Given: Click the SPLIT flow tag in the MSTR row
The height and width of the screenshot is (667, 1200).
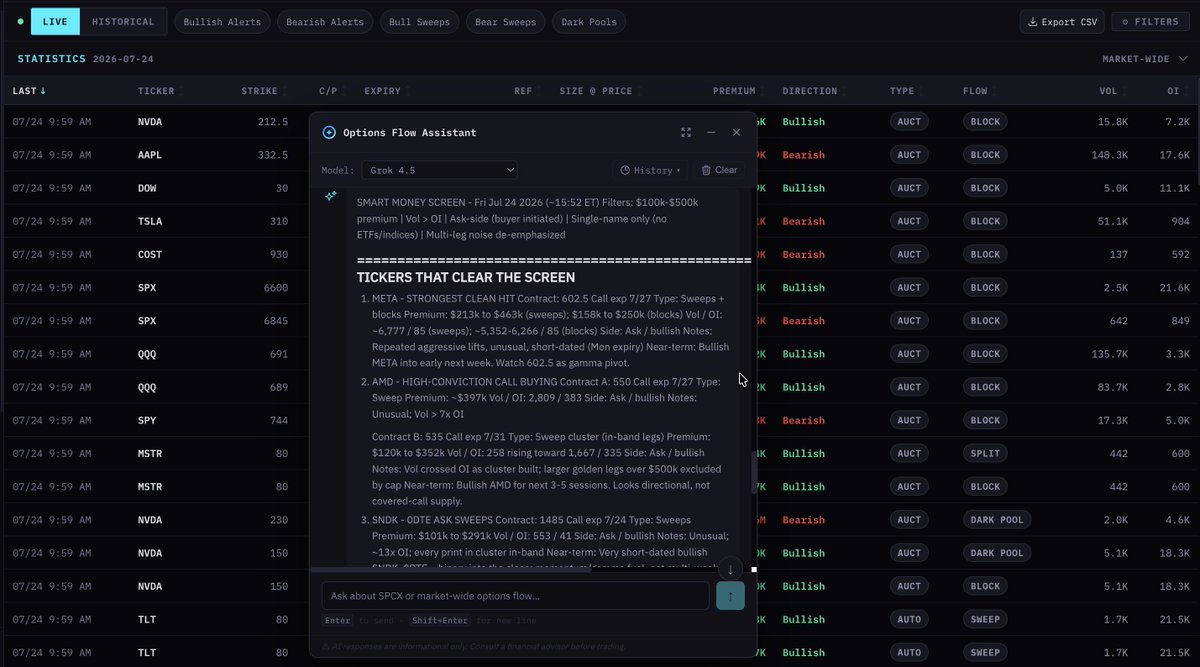Looking at the screenshot, I should (985, 453).
